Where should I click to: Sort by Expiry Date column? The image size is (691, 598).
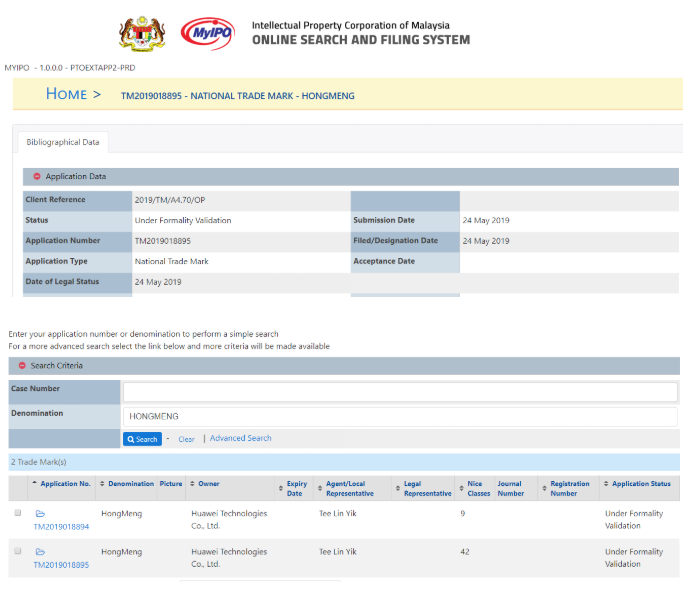pos(293,488)
